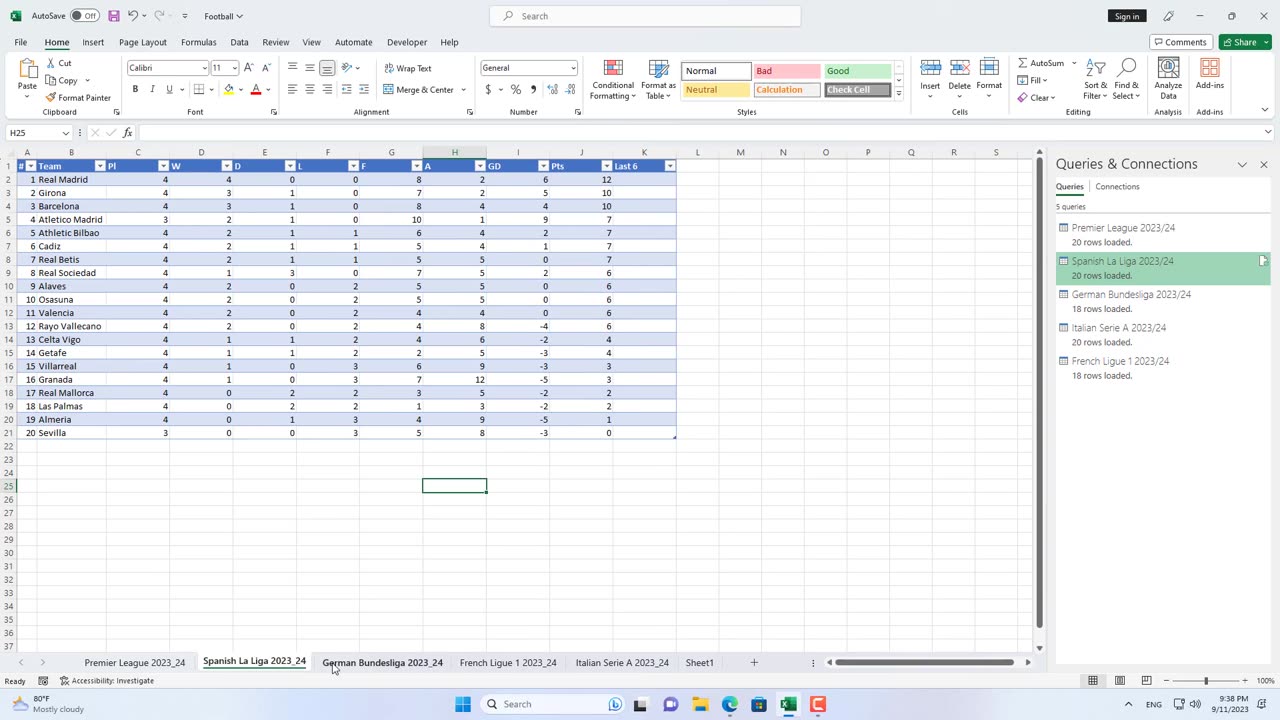The image size is (1280, 720).
Task: Click the Excel icon in Windows taskbar
Action: [788, 704]
